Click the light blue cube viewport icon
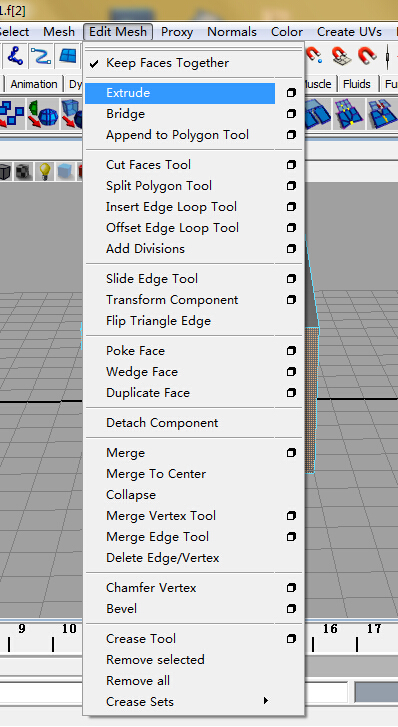Screen dimensions: 398x727 tap(65, 172)
